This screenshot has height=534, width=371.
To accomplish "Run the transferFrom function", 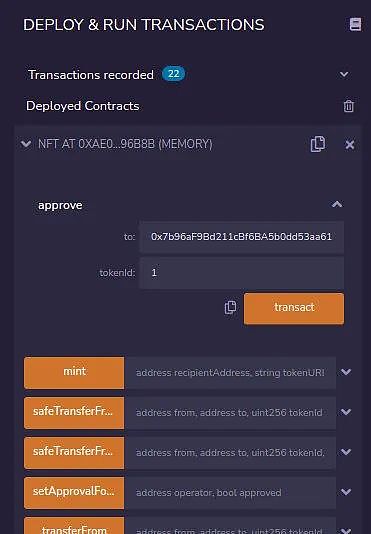I will tap(74, 526).
